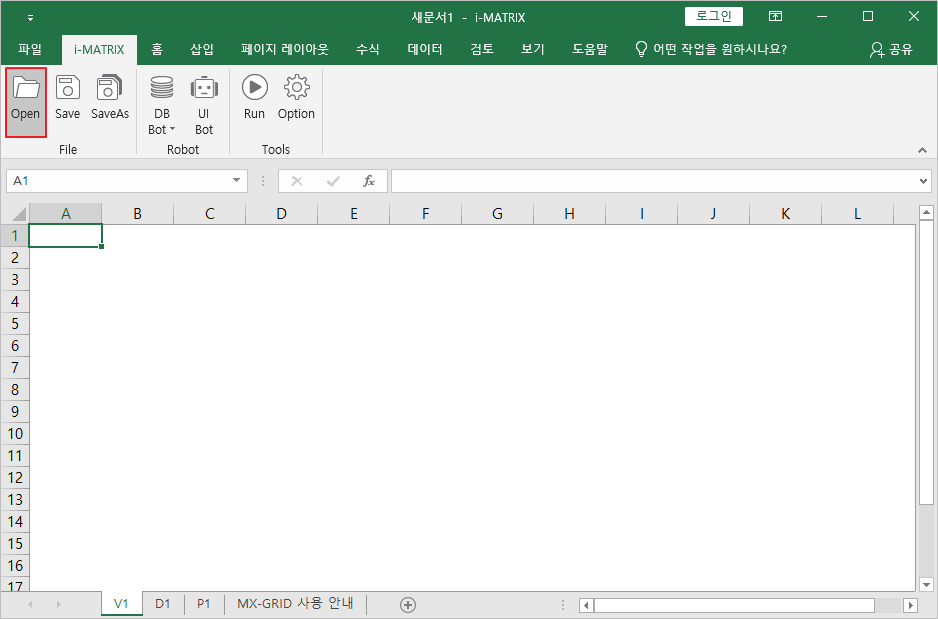Click the vertical scrollbar down arrow
The image size is (938, 619).
[927, 584]
